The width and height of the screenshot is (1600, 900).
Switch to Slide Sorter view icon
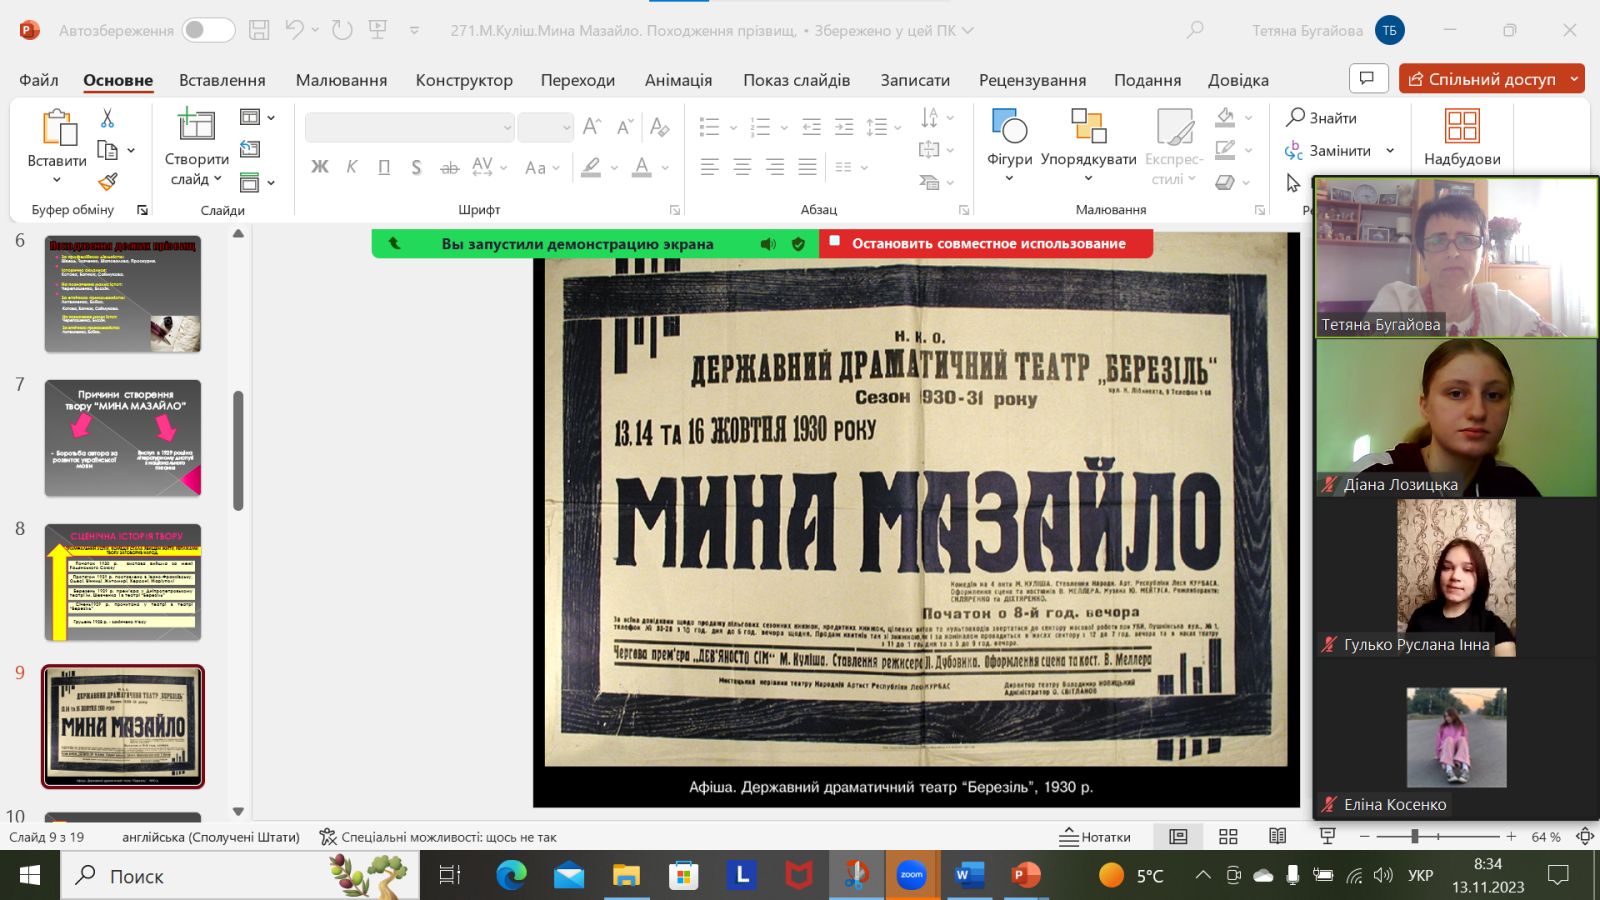(1228, 836)
